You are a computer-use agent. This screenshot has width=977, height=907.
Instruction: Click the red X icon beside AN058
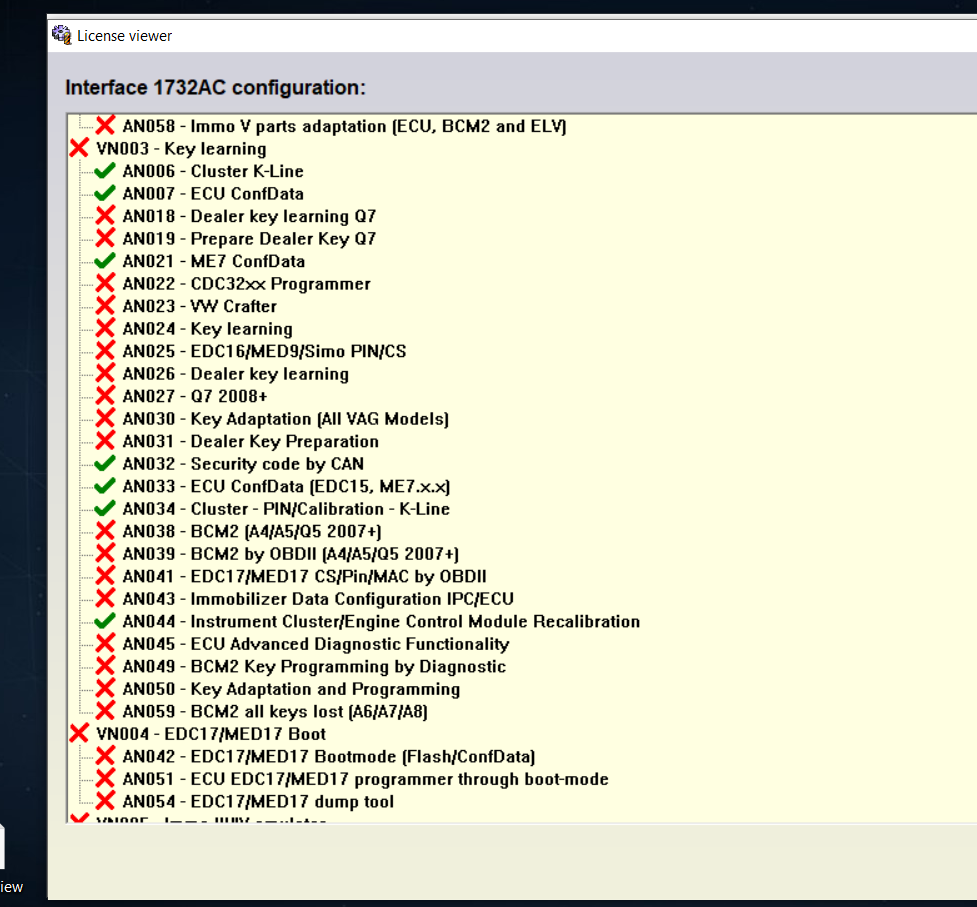[x=105, y=125]
